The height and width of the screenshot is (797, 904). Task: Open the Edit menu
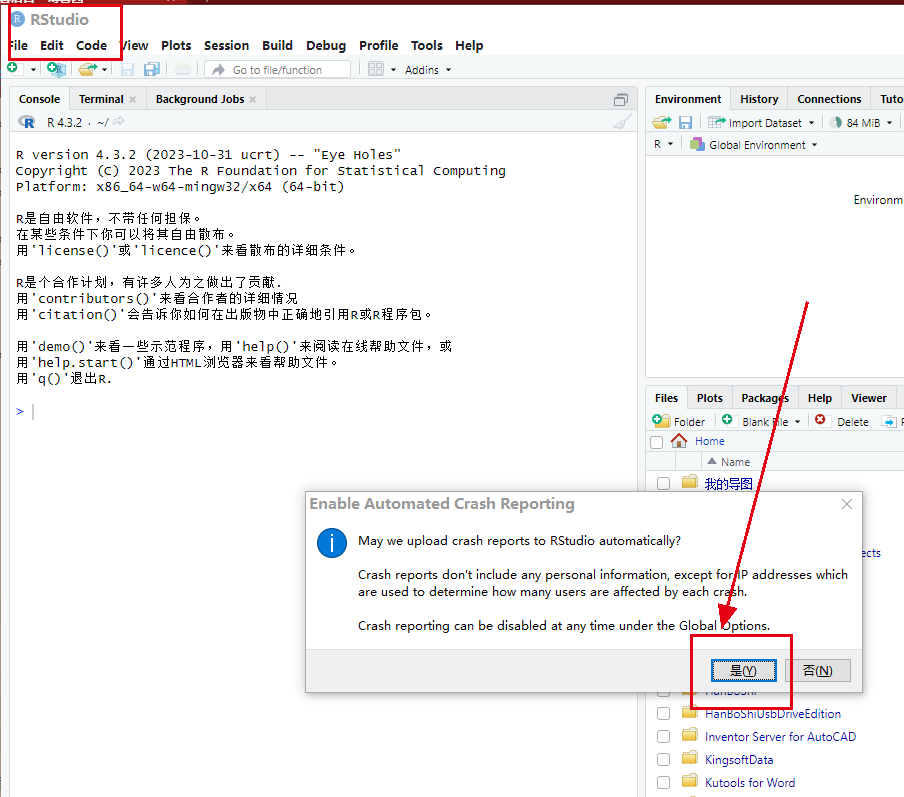point(52,45)
